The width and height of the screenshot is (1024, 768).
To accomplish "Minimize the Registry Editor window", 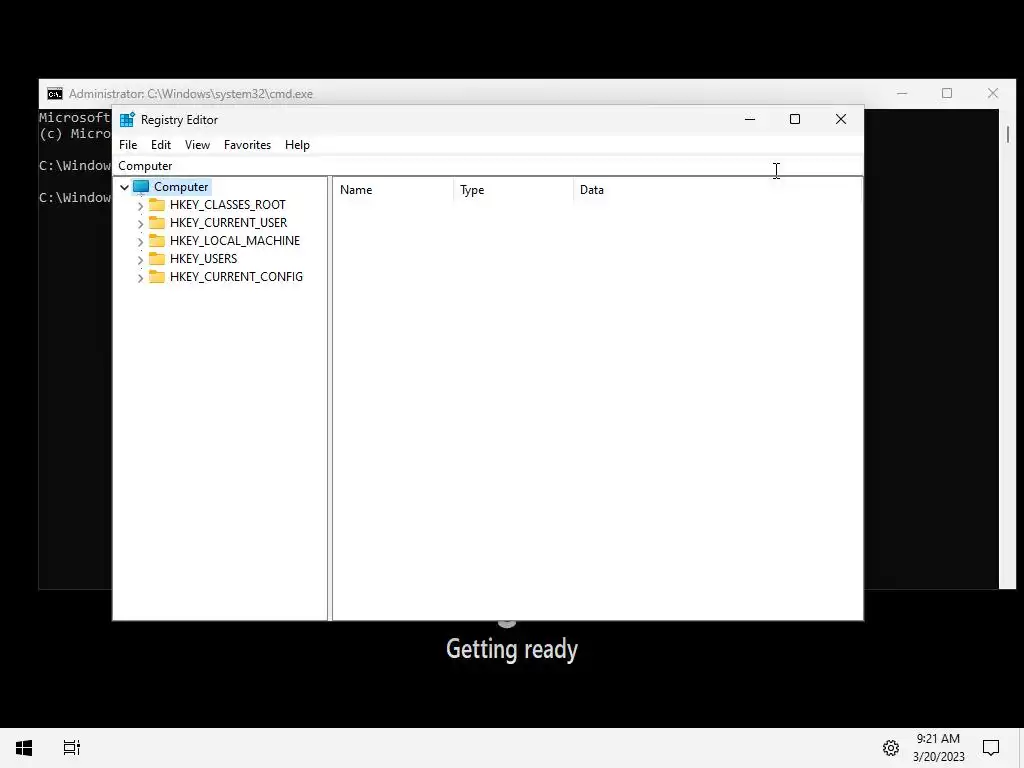I will [x=750, y=119].
